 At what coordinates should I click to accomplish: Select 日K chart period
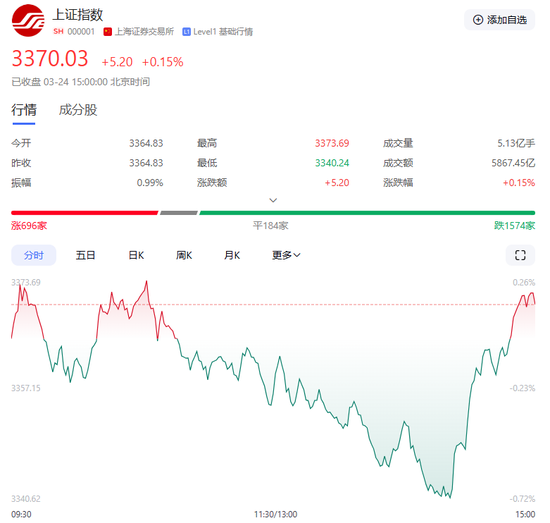[136, 255]
